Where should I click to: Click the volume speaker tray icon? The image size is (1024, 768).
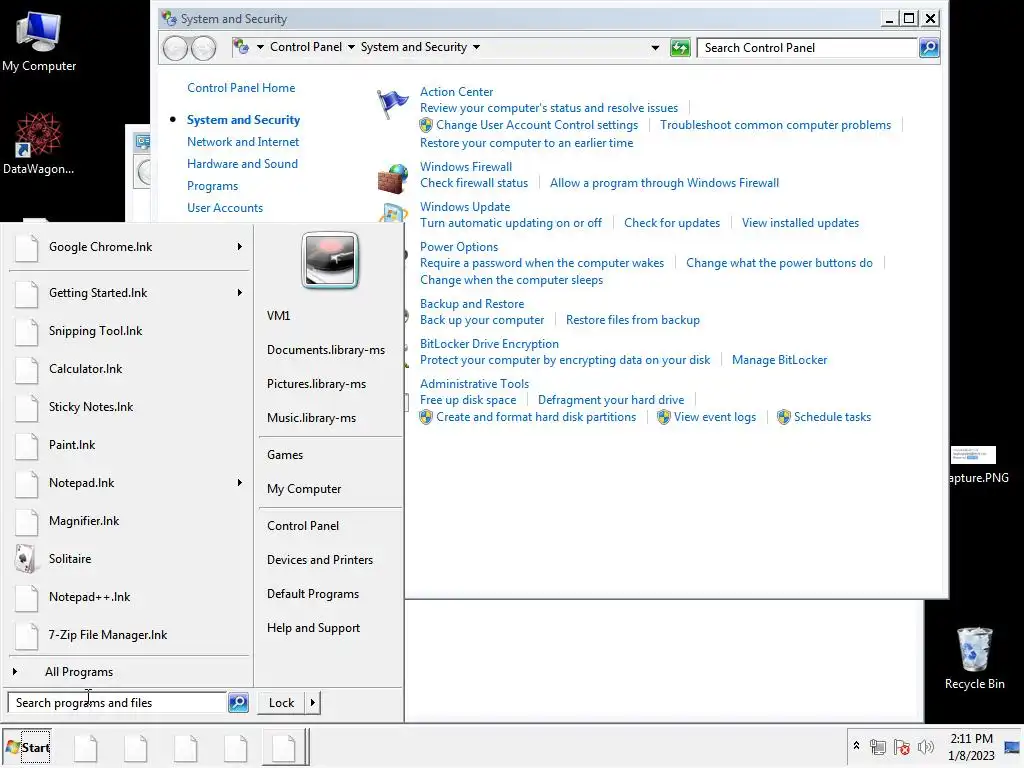click(925, 746)
